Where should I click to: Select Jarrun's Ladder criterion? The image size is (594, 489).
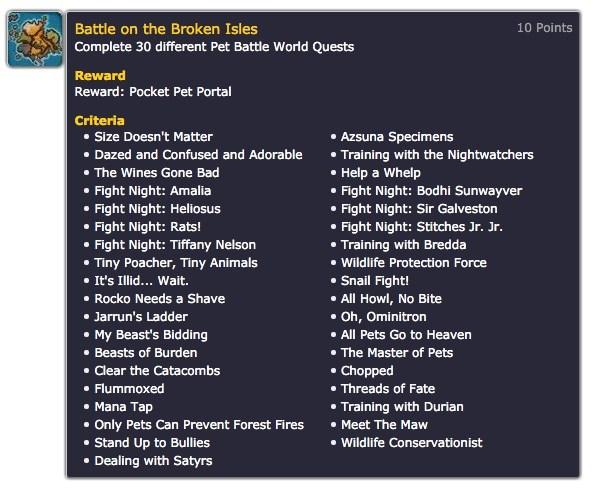(141, 317)
